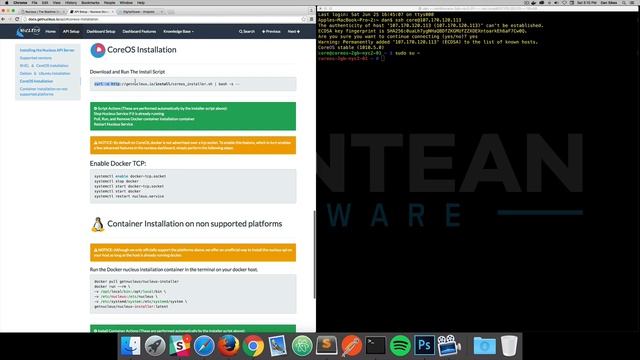Open Safari from the Dock

pos(204,346)
